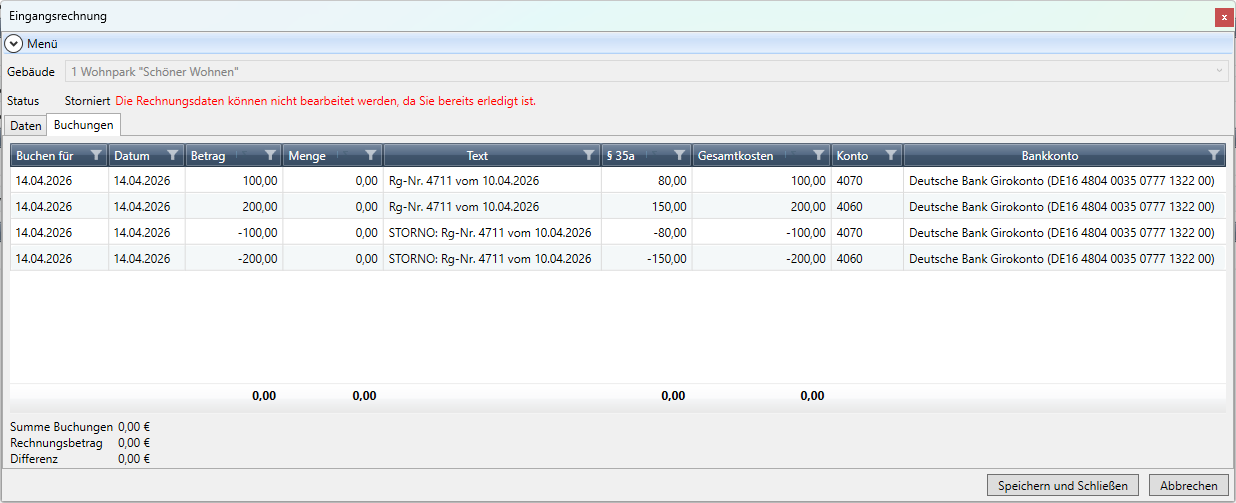Open filter for Datum column
The height and width of the screenshot is (503, 1236).
click(x=173, y=156)
